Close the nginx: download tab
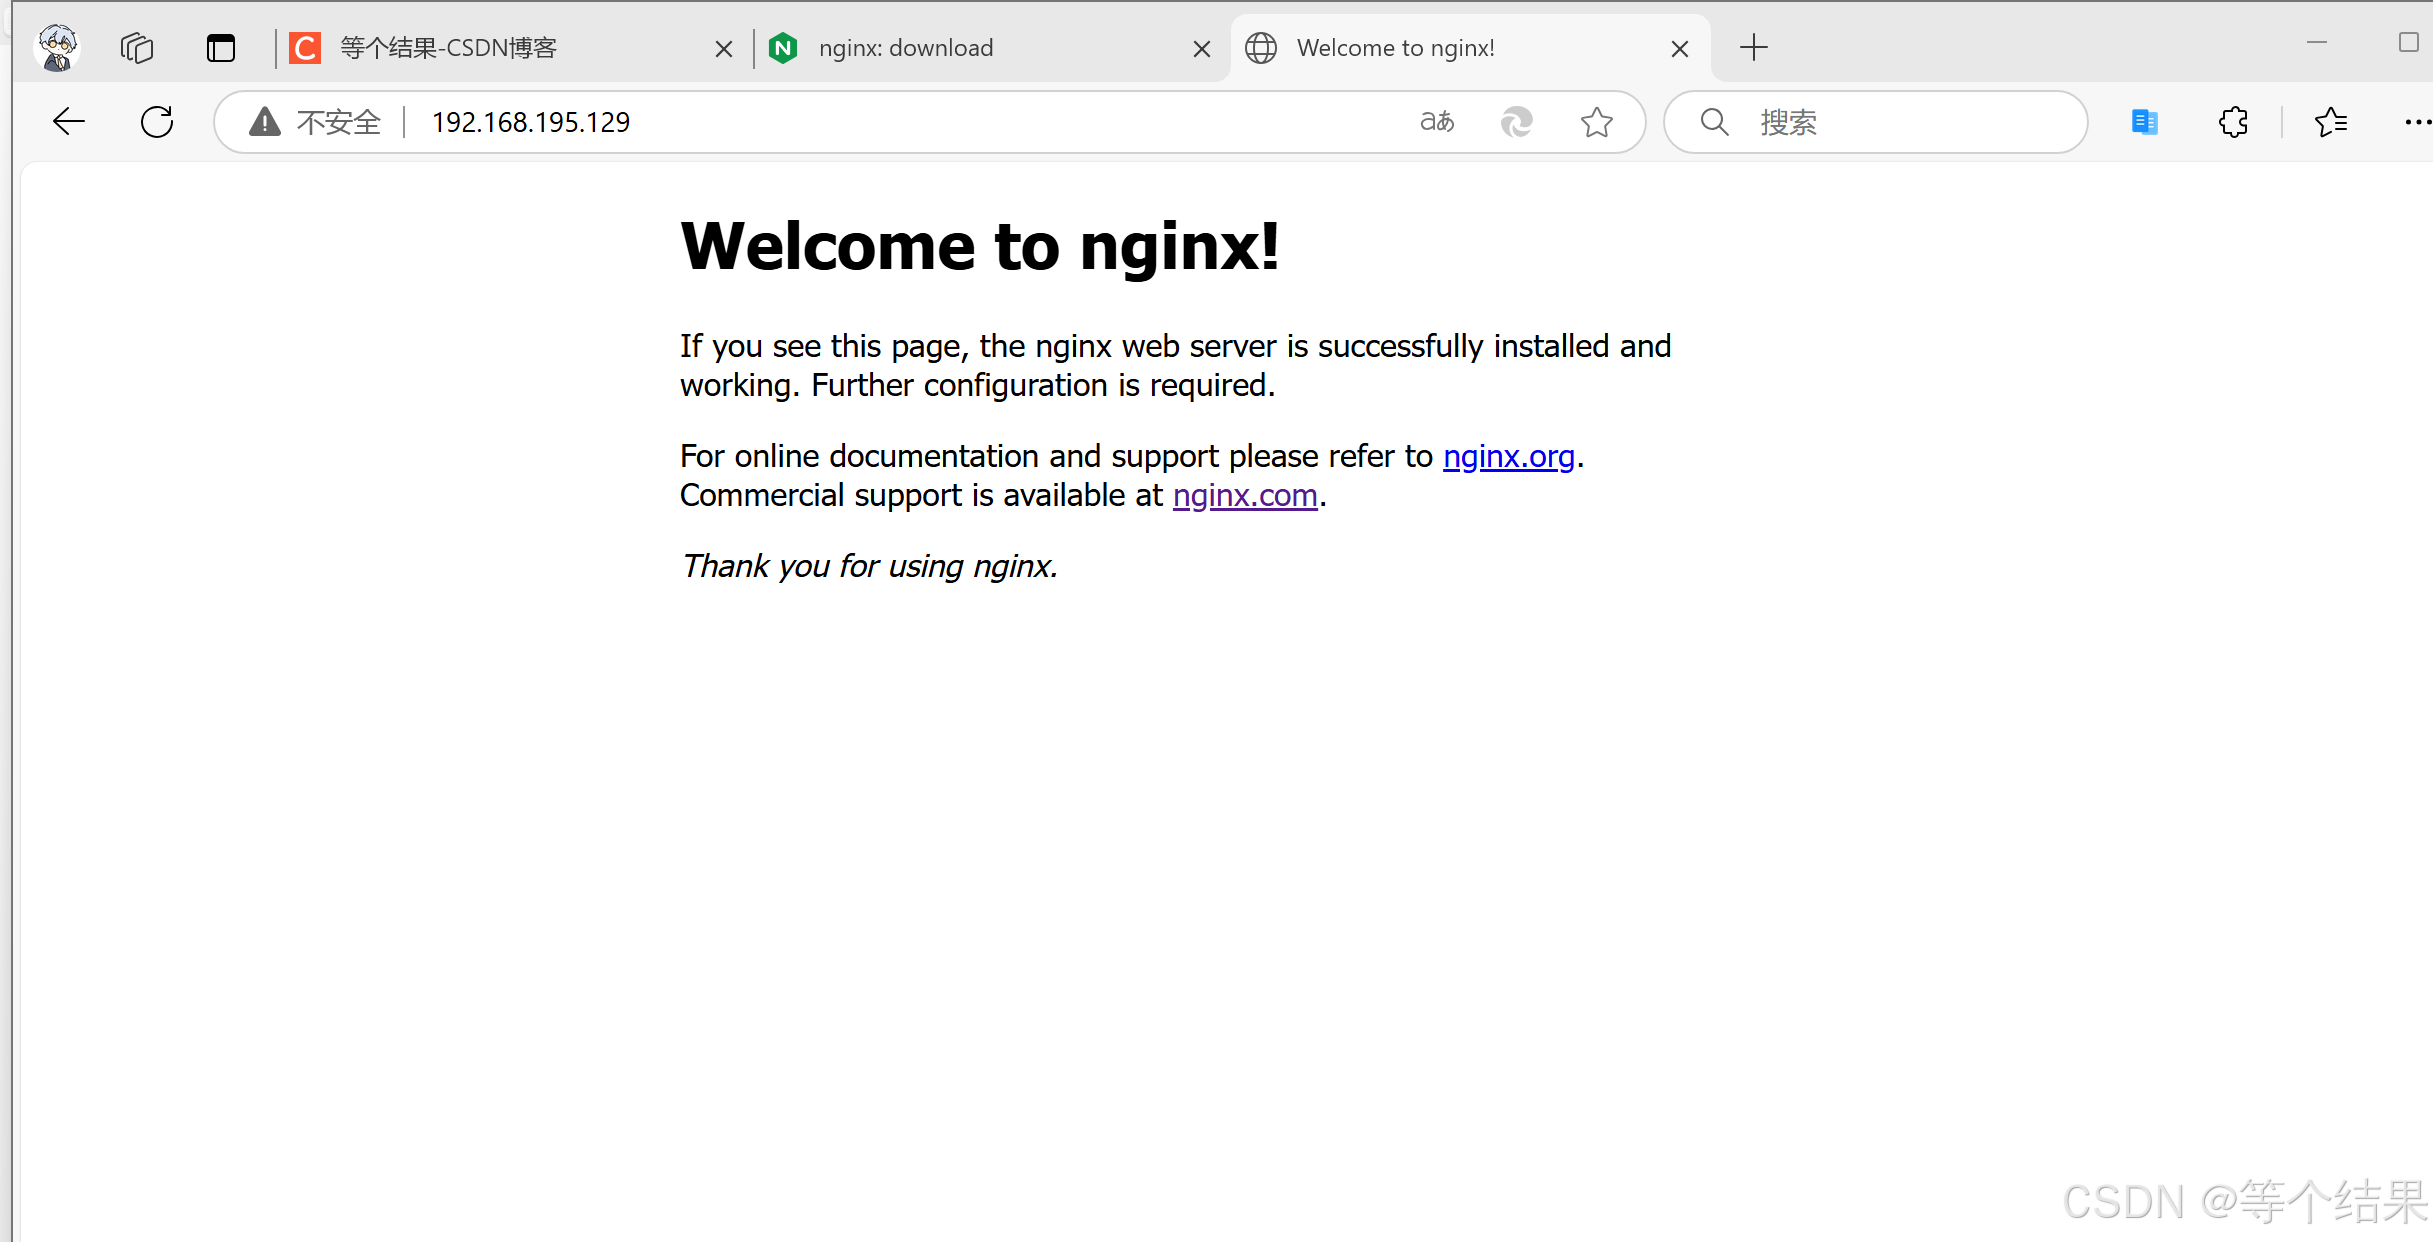The image size is (2433, 1242). pyautogui.click(x=1202, y=48)
